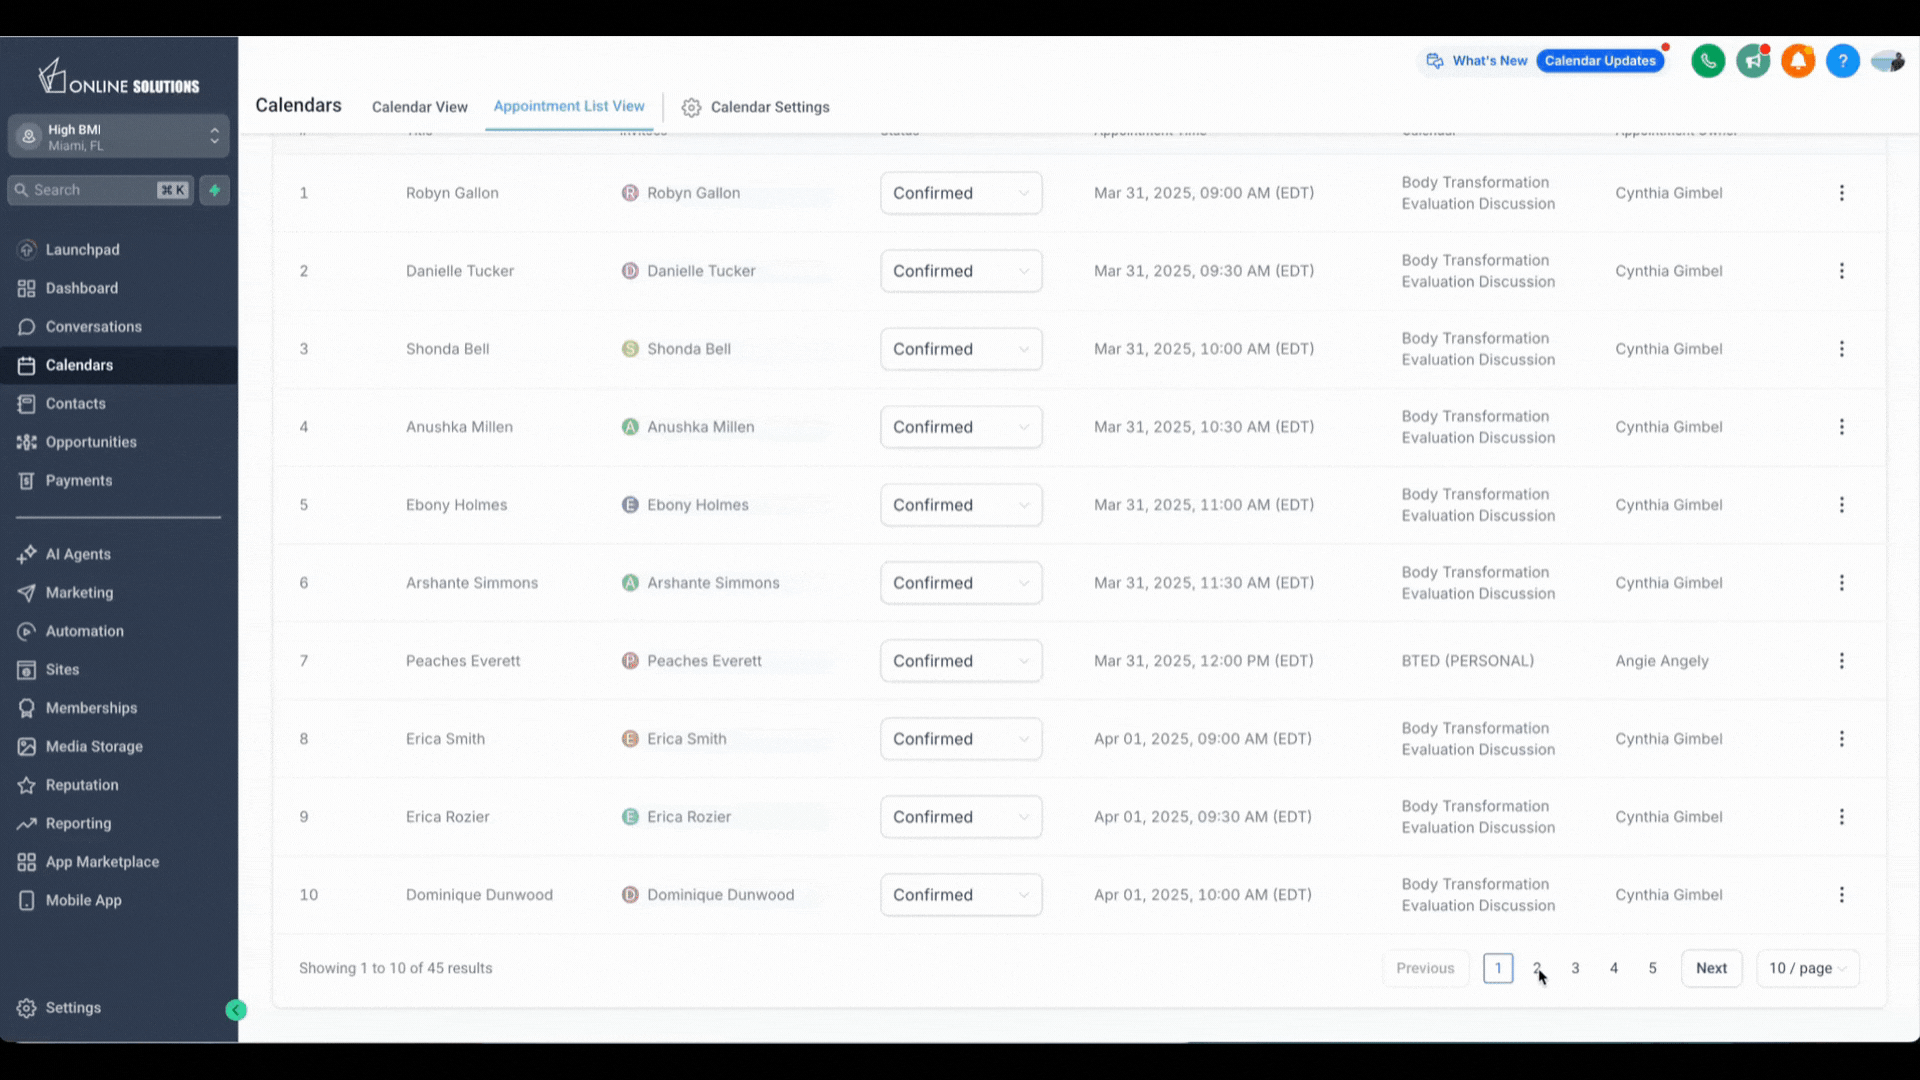Image resolution: width=1920 pixels, height=1080 pixels.
Task: Open row actions menu for Peaches Everett
Action: click(x=1841, y=661)
